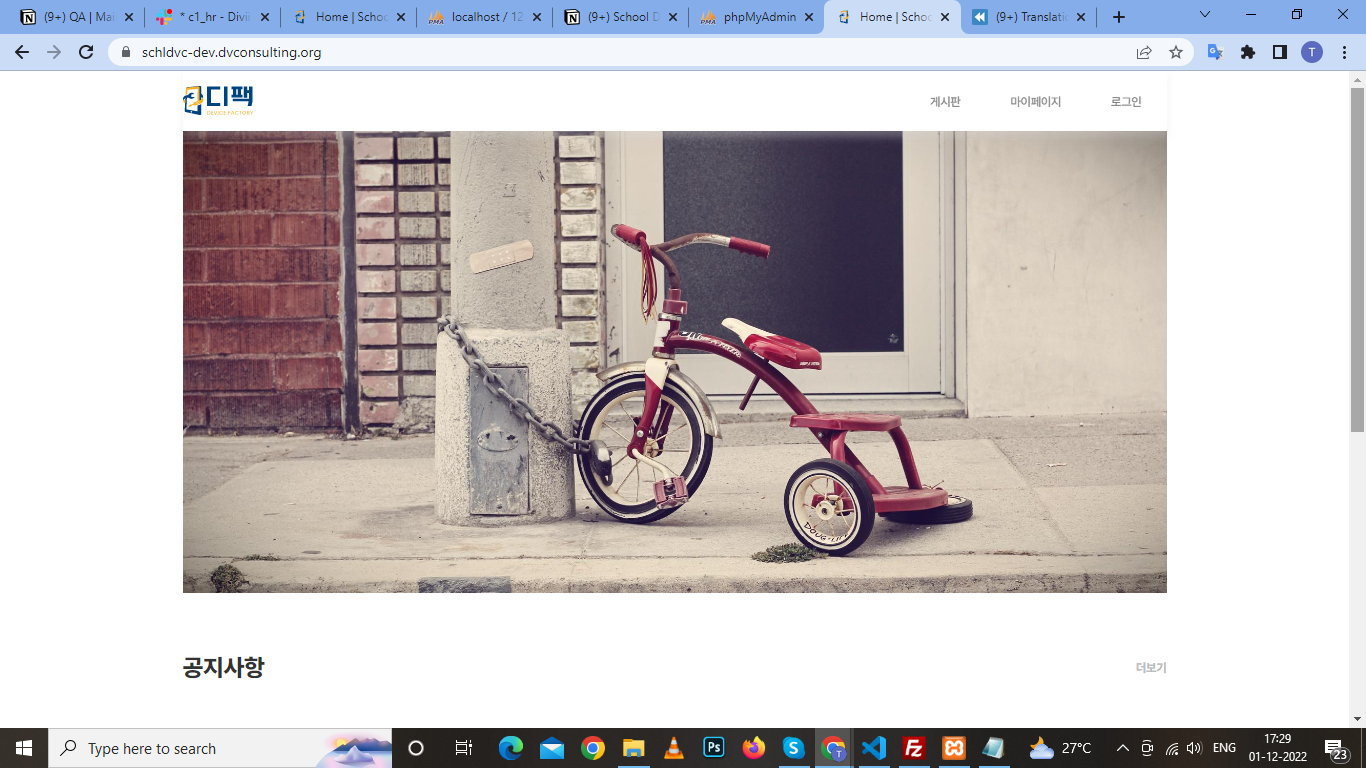Screen dimensions: 1366x768
Task: Open the Chrome profile avatar
Action: coord(1311,52)
